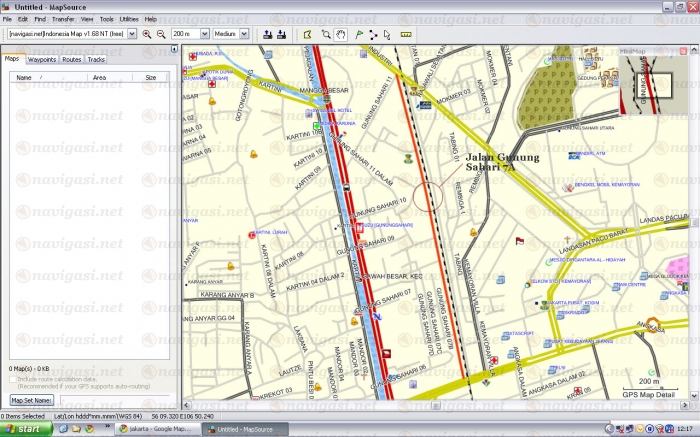700x437 pixels.
Task: Switch to the Waypoints tab
Action: coord(41,60)
